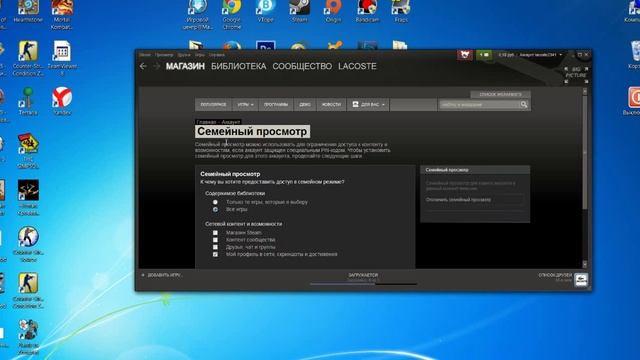Enable the 'Друзья, чат и группы' checkbox
The image size is (640, 360).
tap(215, 247)
